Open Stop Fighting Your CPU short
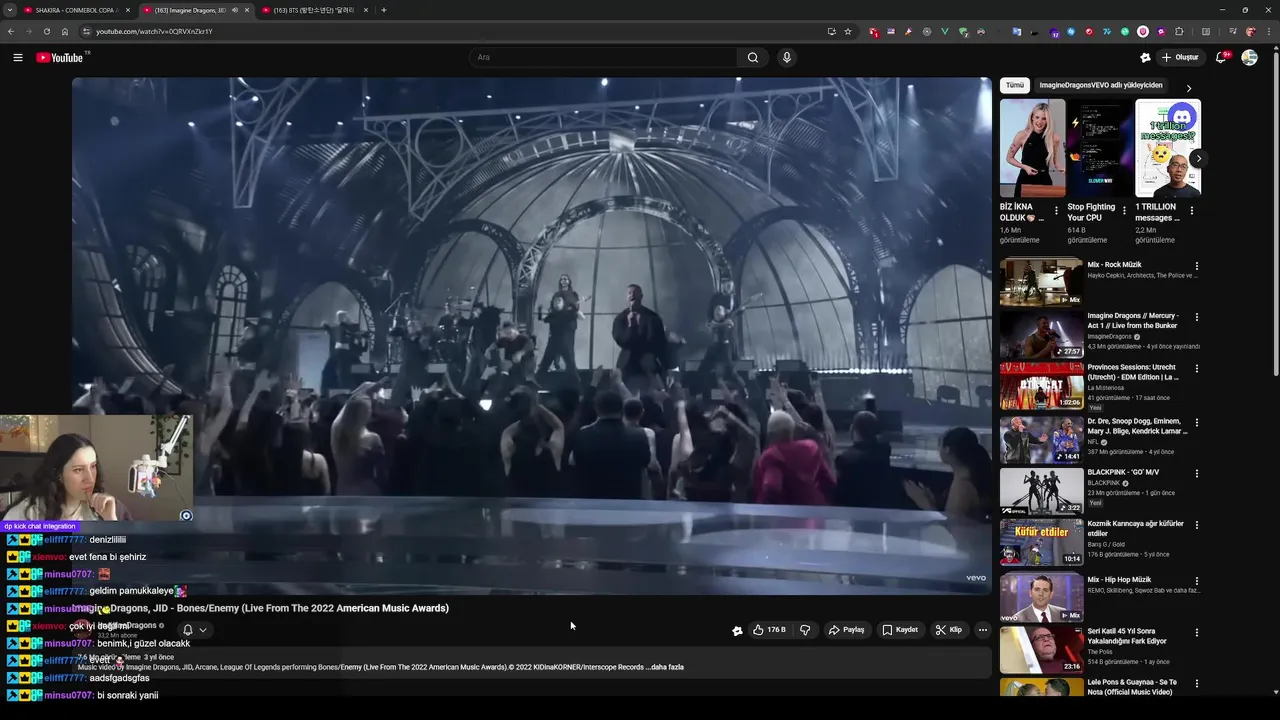This screenshot has height=720, width=1280. (1100, 148)
